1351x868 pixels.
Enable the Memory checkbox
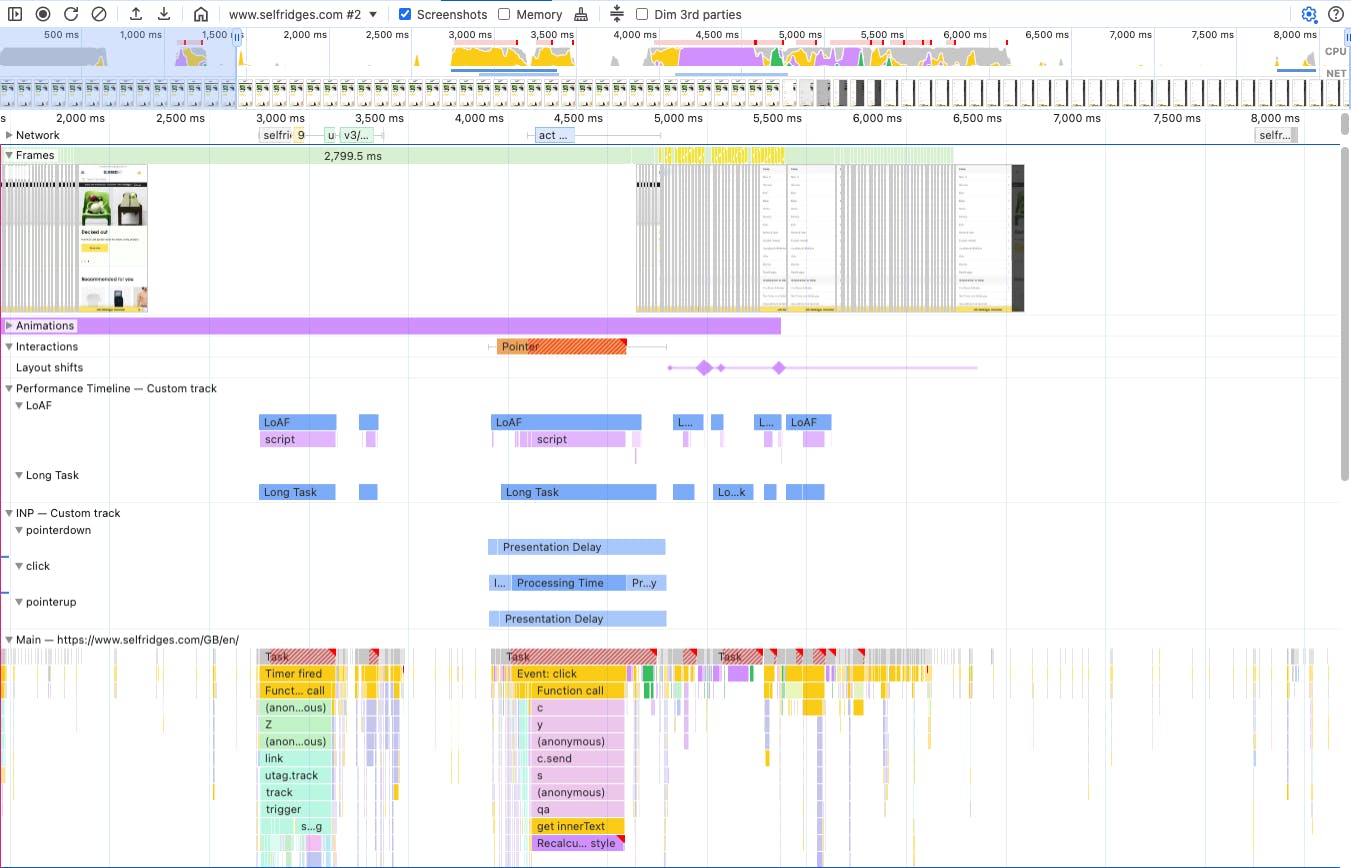[x=503, y=14]
